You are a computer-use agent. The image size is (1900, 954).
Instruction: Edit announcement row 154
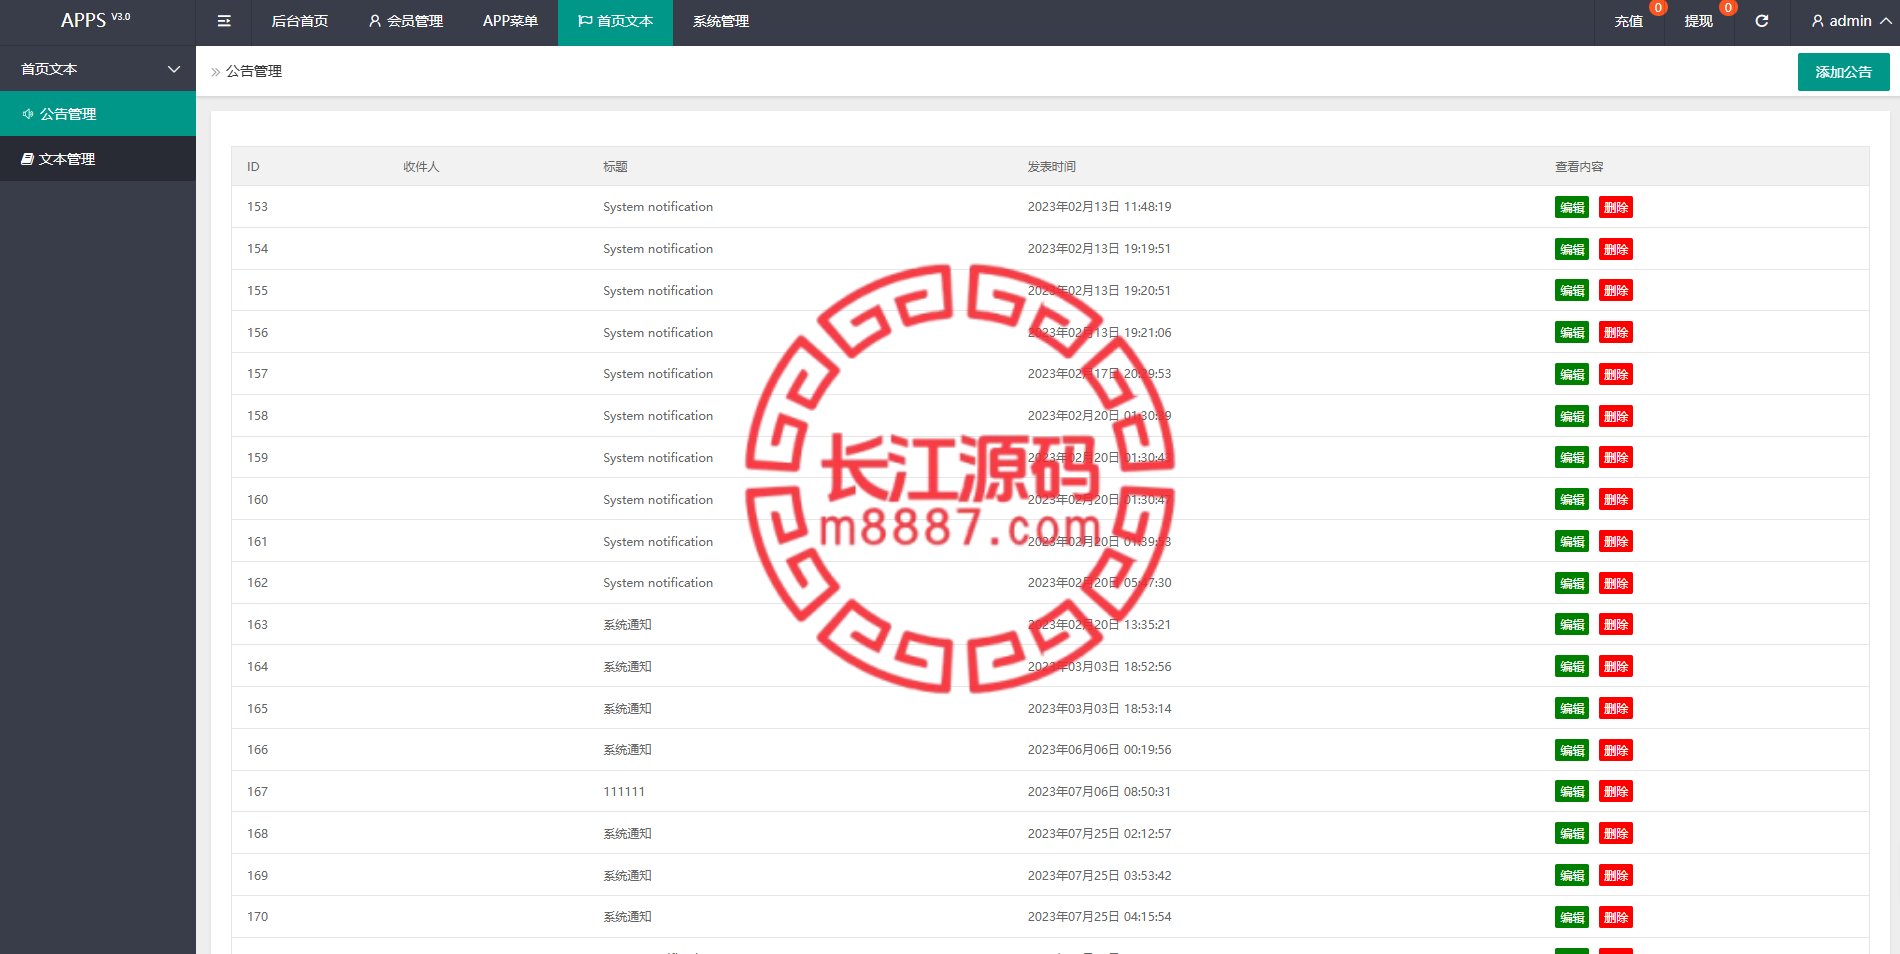1572,249
